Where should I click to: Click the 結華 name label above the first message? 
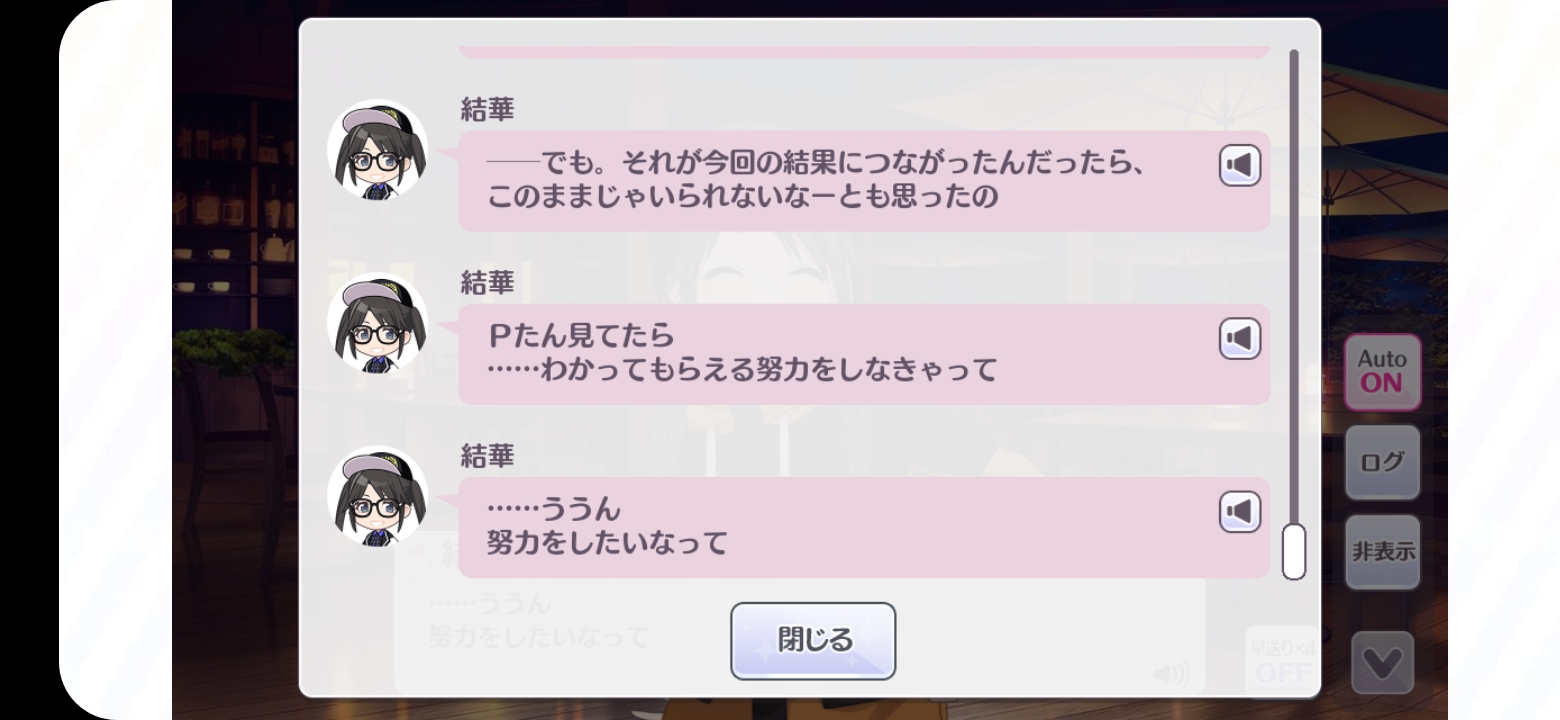coord(487,111)
